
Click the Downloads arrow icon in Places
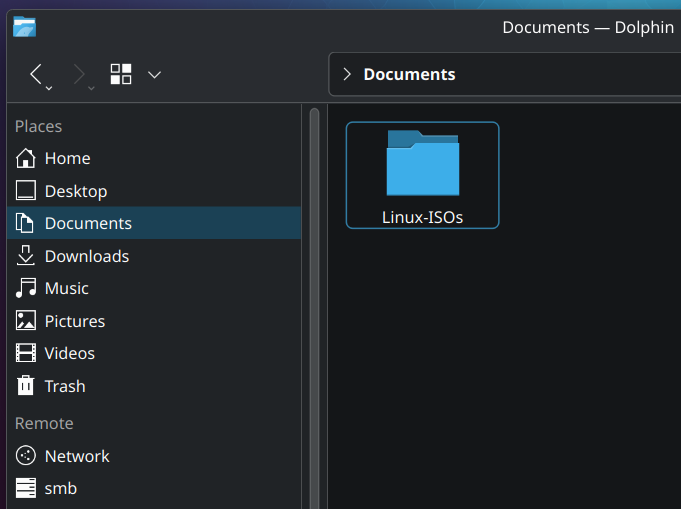26,256
